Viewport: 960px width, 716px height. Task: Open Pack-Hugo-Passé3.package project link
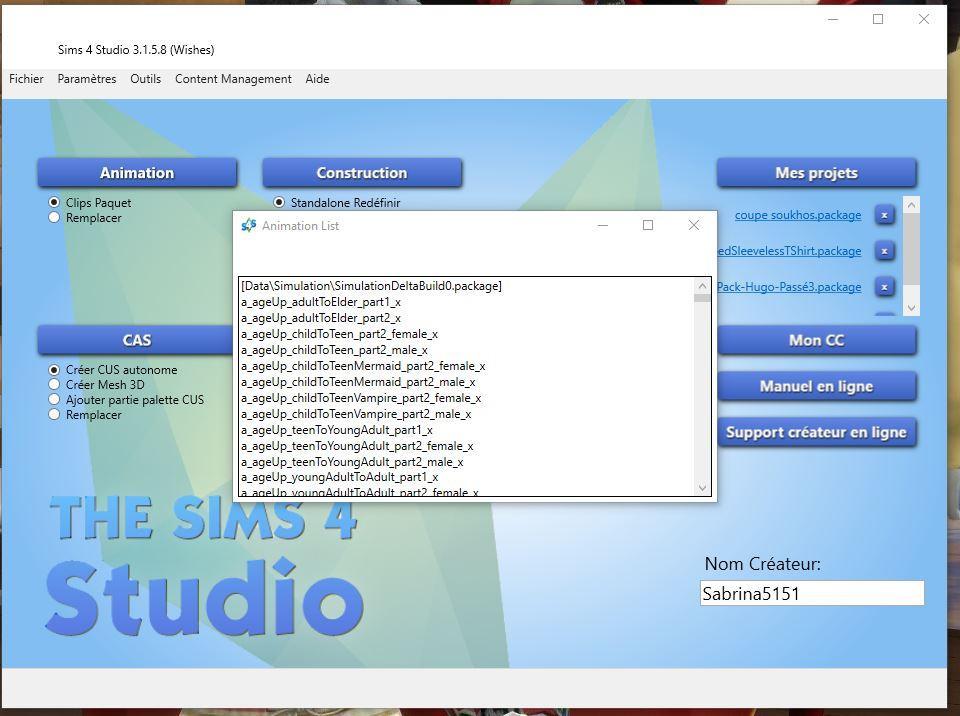[789, 287]
